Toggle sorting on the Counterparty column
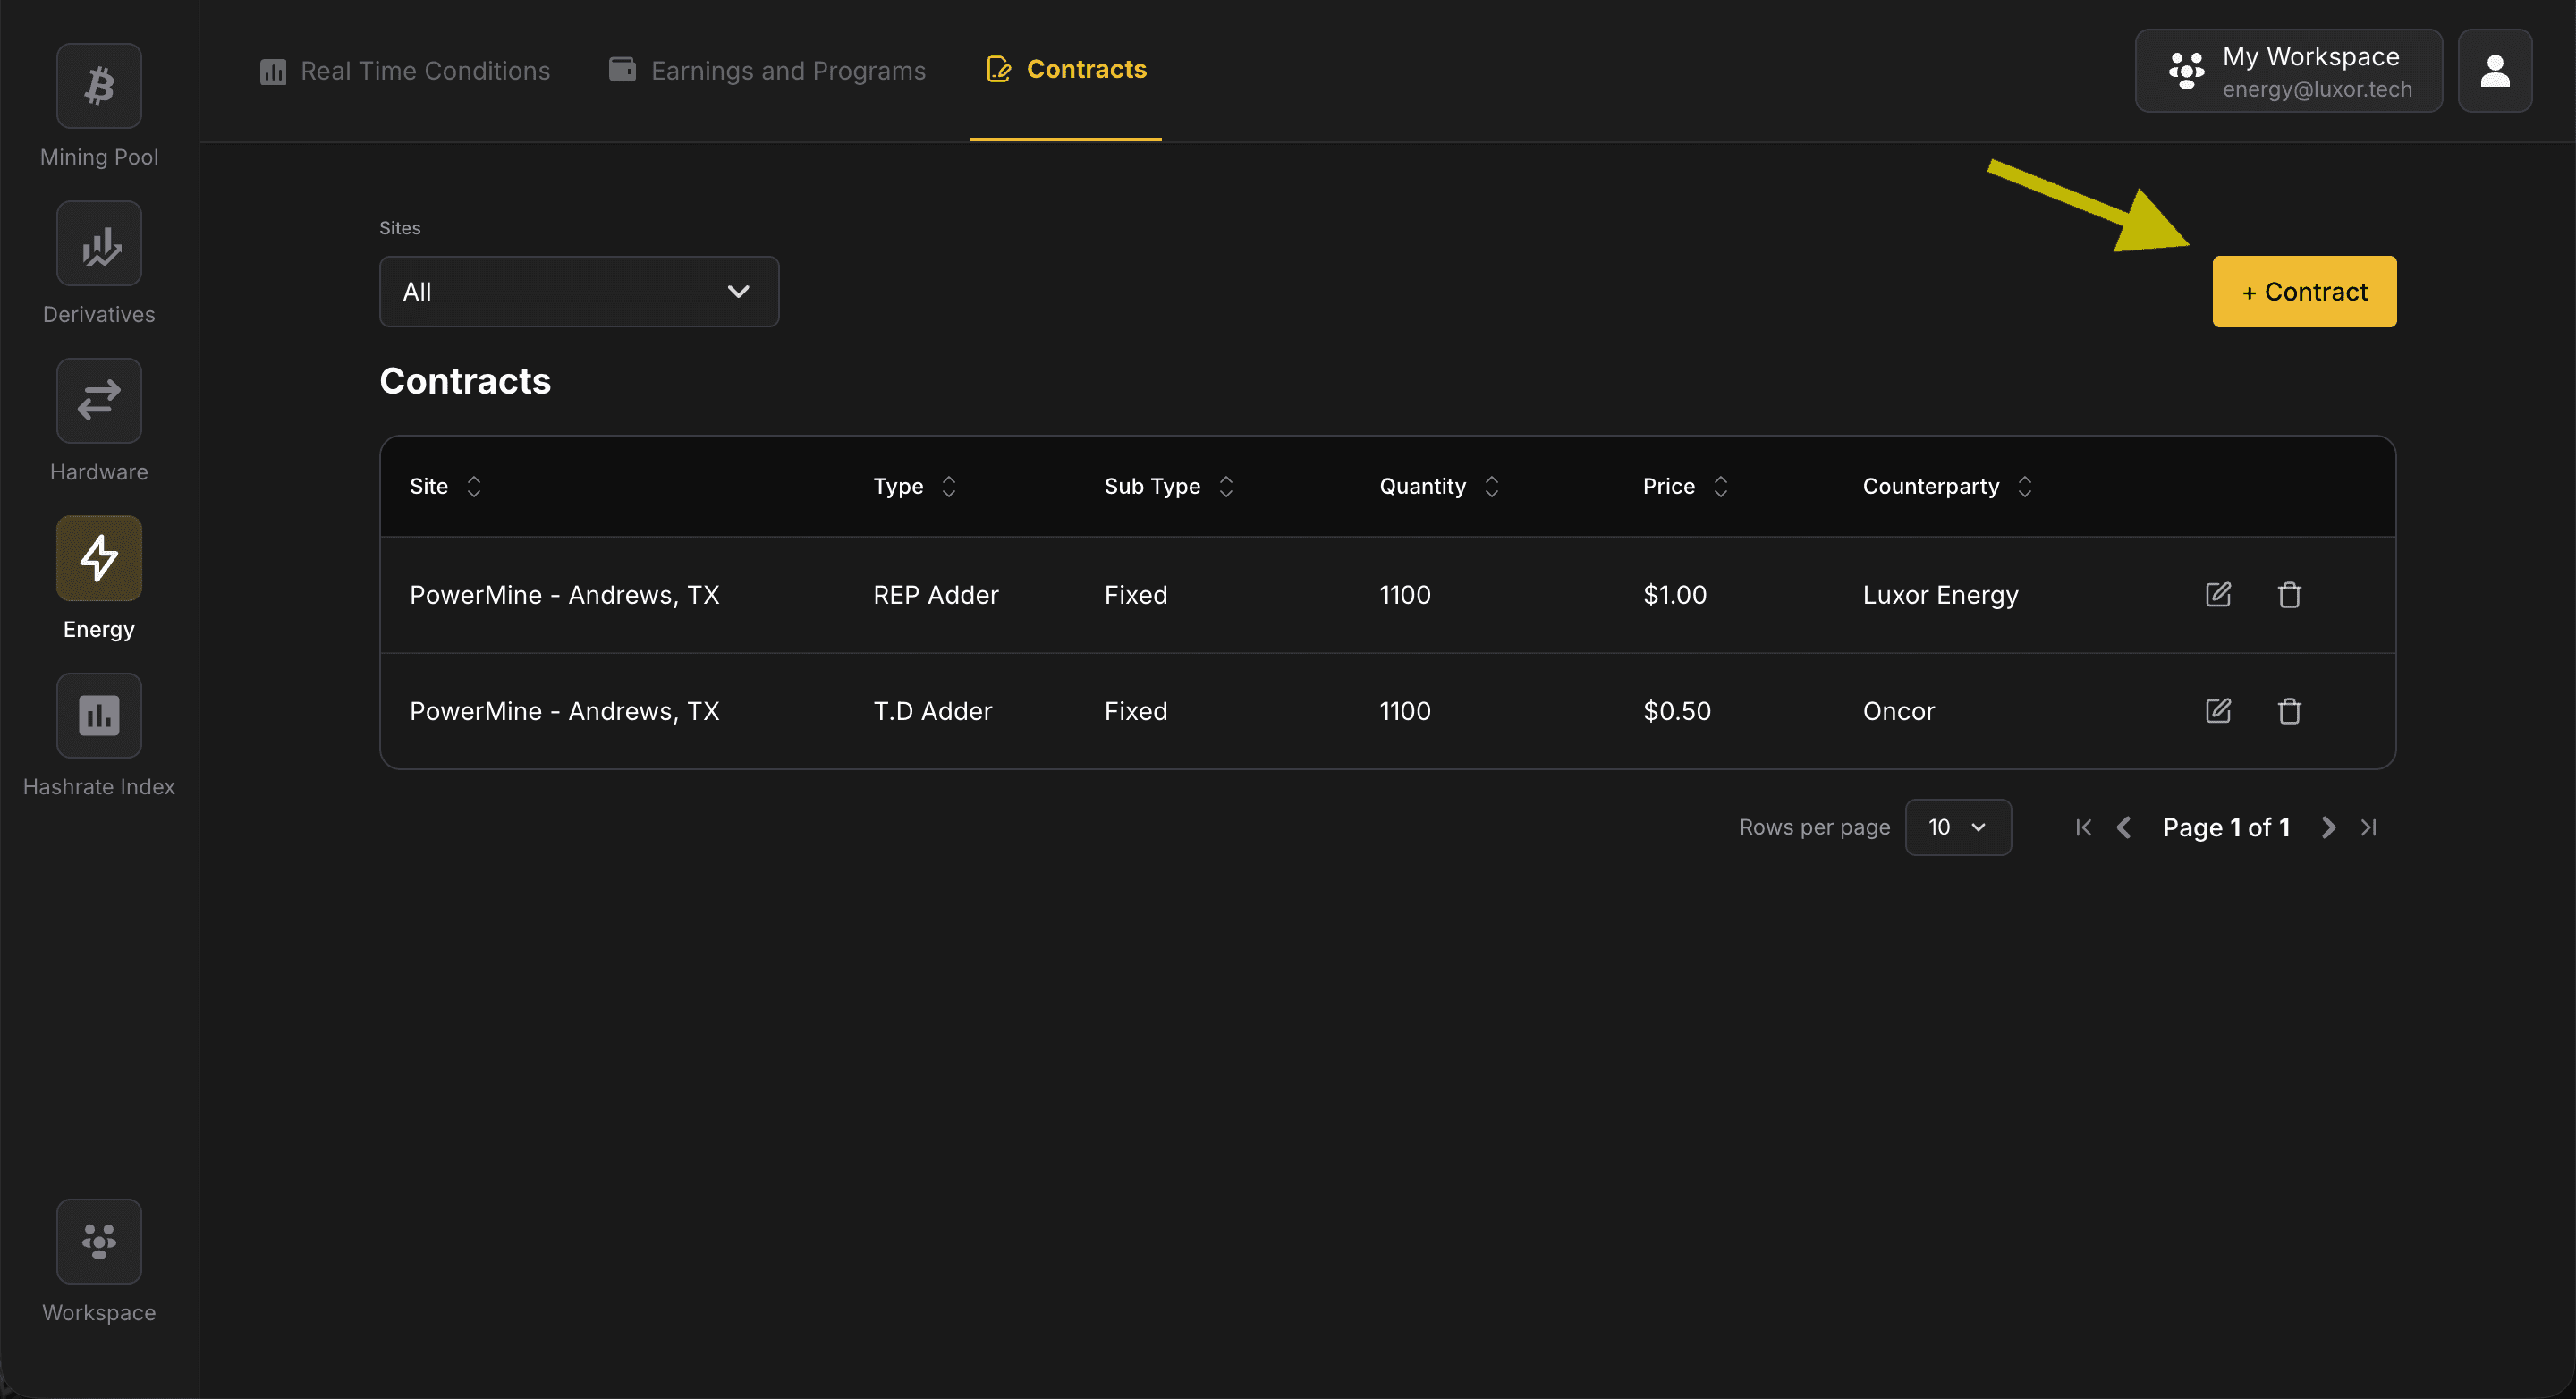 [x=2025, y=486]
